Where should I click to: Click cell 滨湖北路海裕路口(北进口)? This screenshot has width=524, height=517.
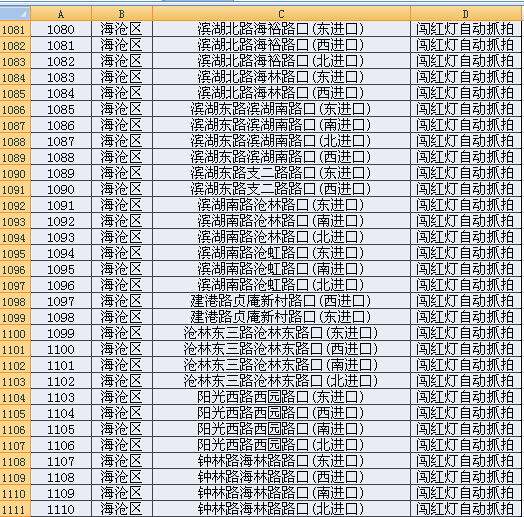tap(281, 61)
